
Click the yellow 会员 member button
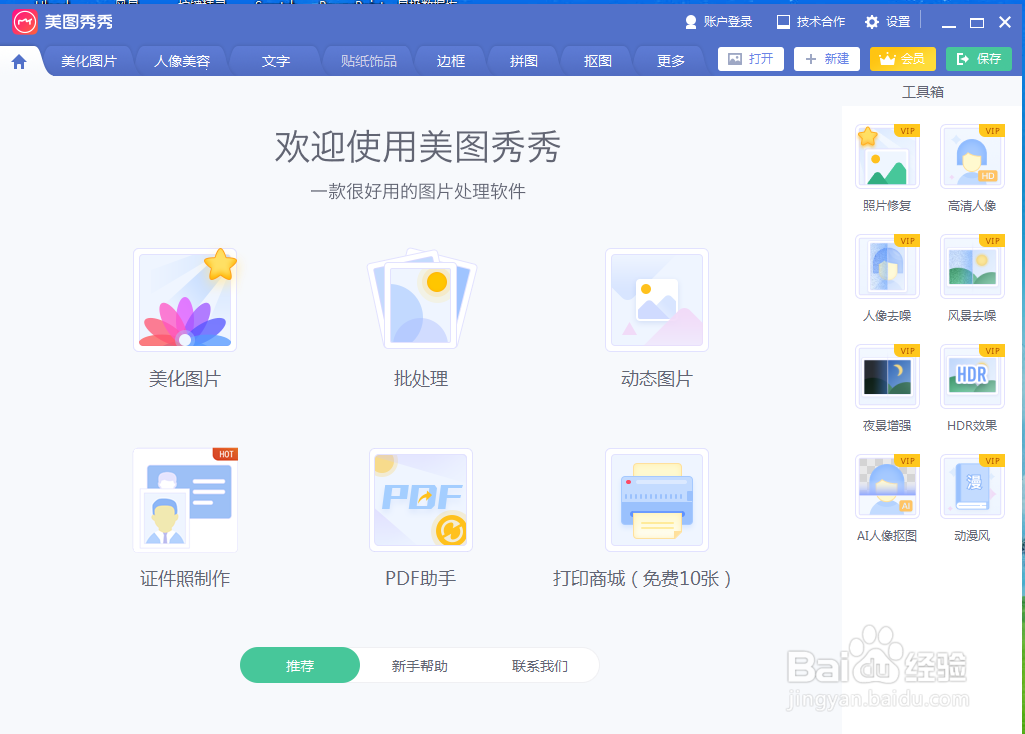903,59
